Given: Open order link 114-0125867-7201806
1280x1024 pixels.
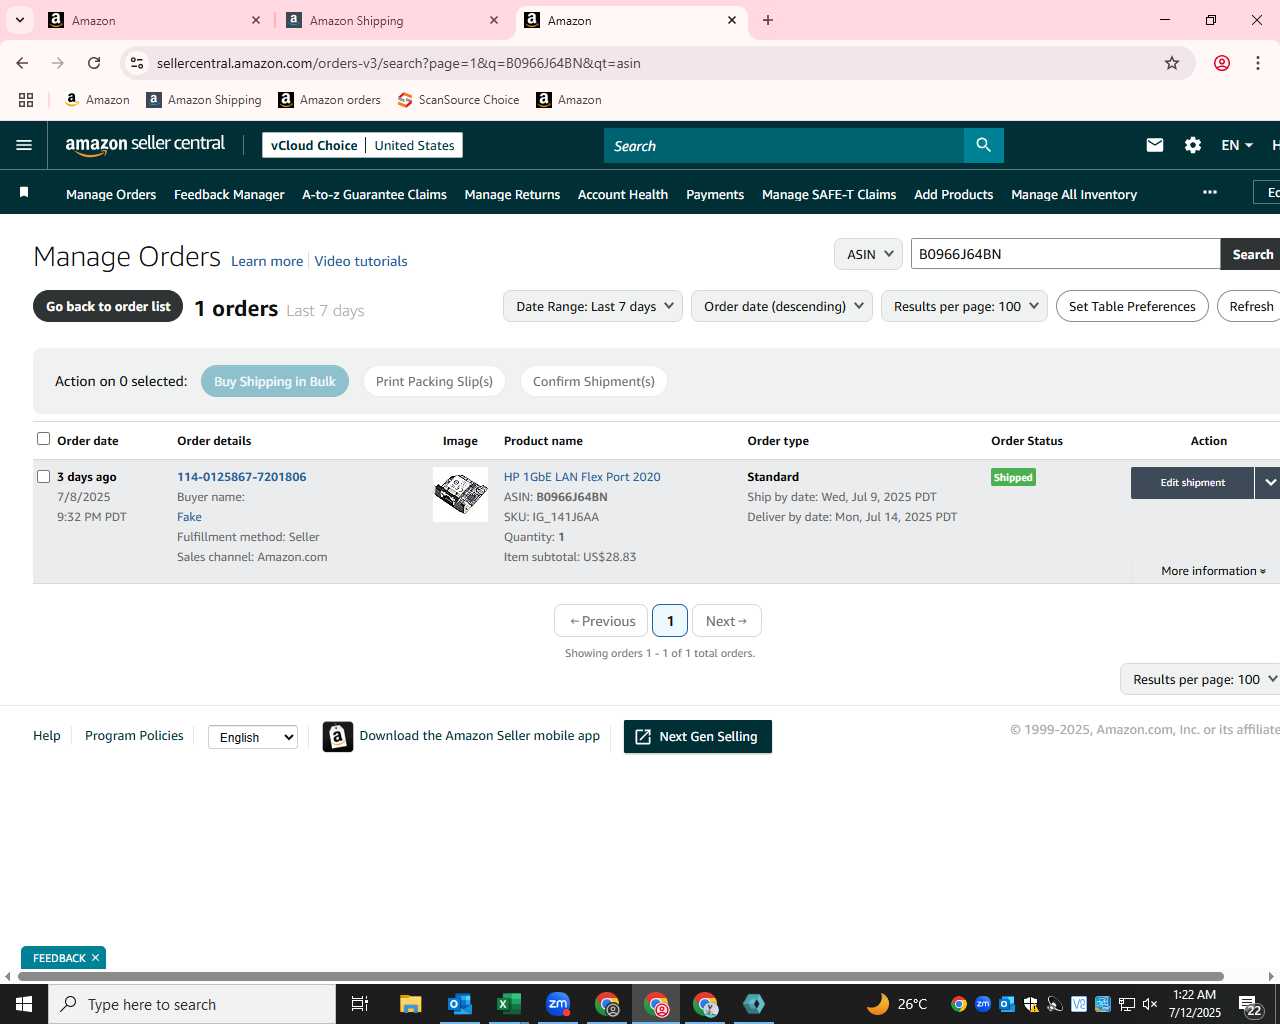Looking at the screenshot, I should click(x=242, y=476).
